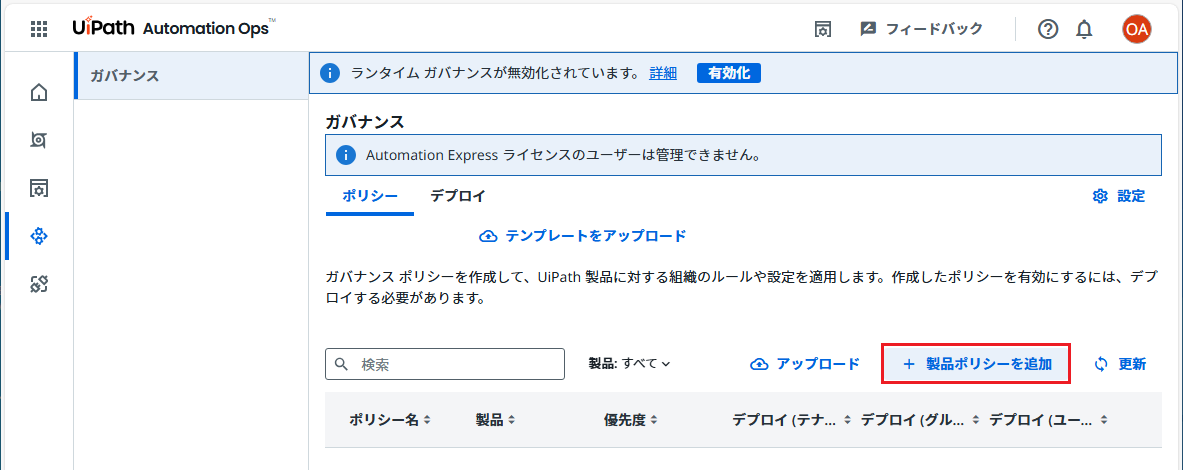Open the OA user avatar menu
1183x470 pixels.
[1136, 29]
